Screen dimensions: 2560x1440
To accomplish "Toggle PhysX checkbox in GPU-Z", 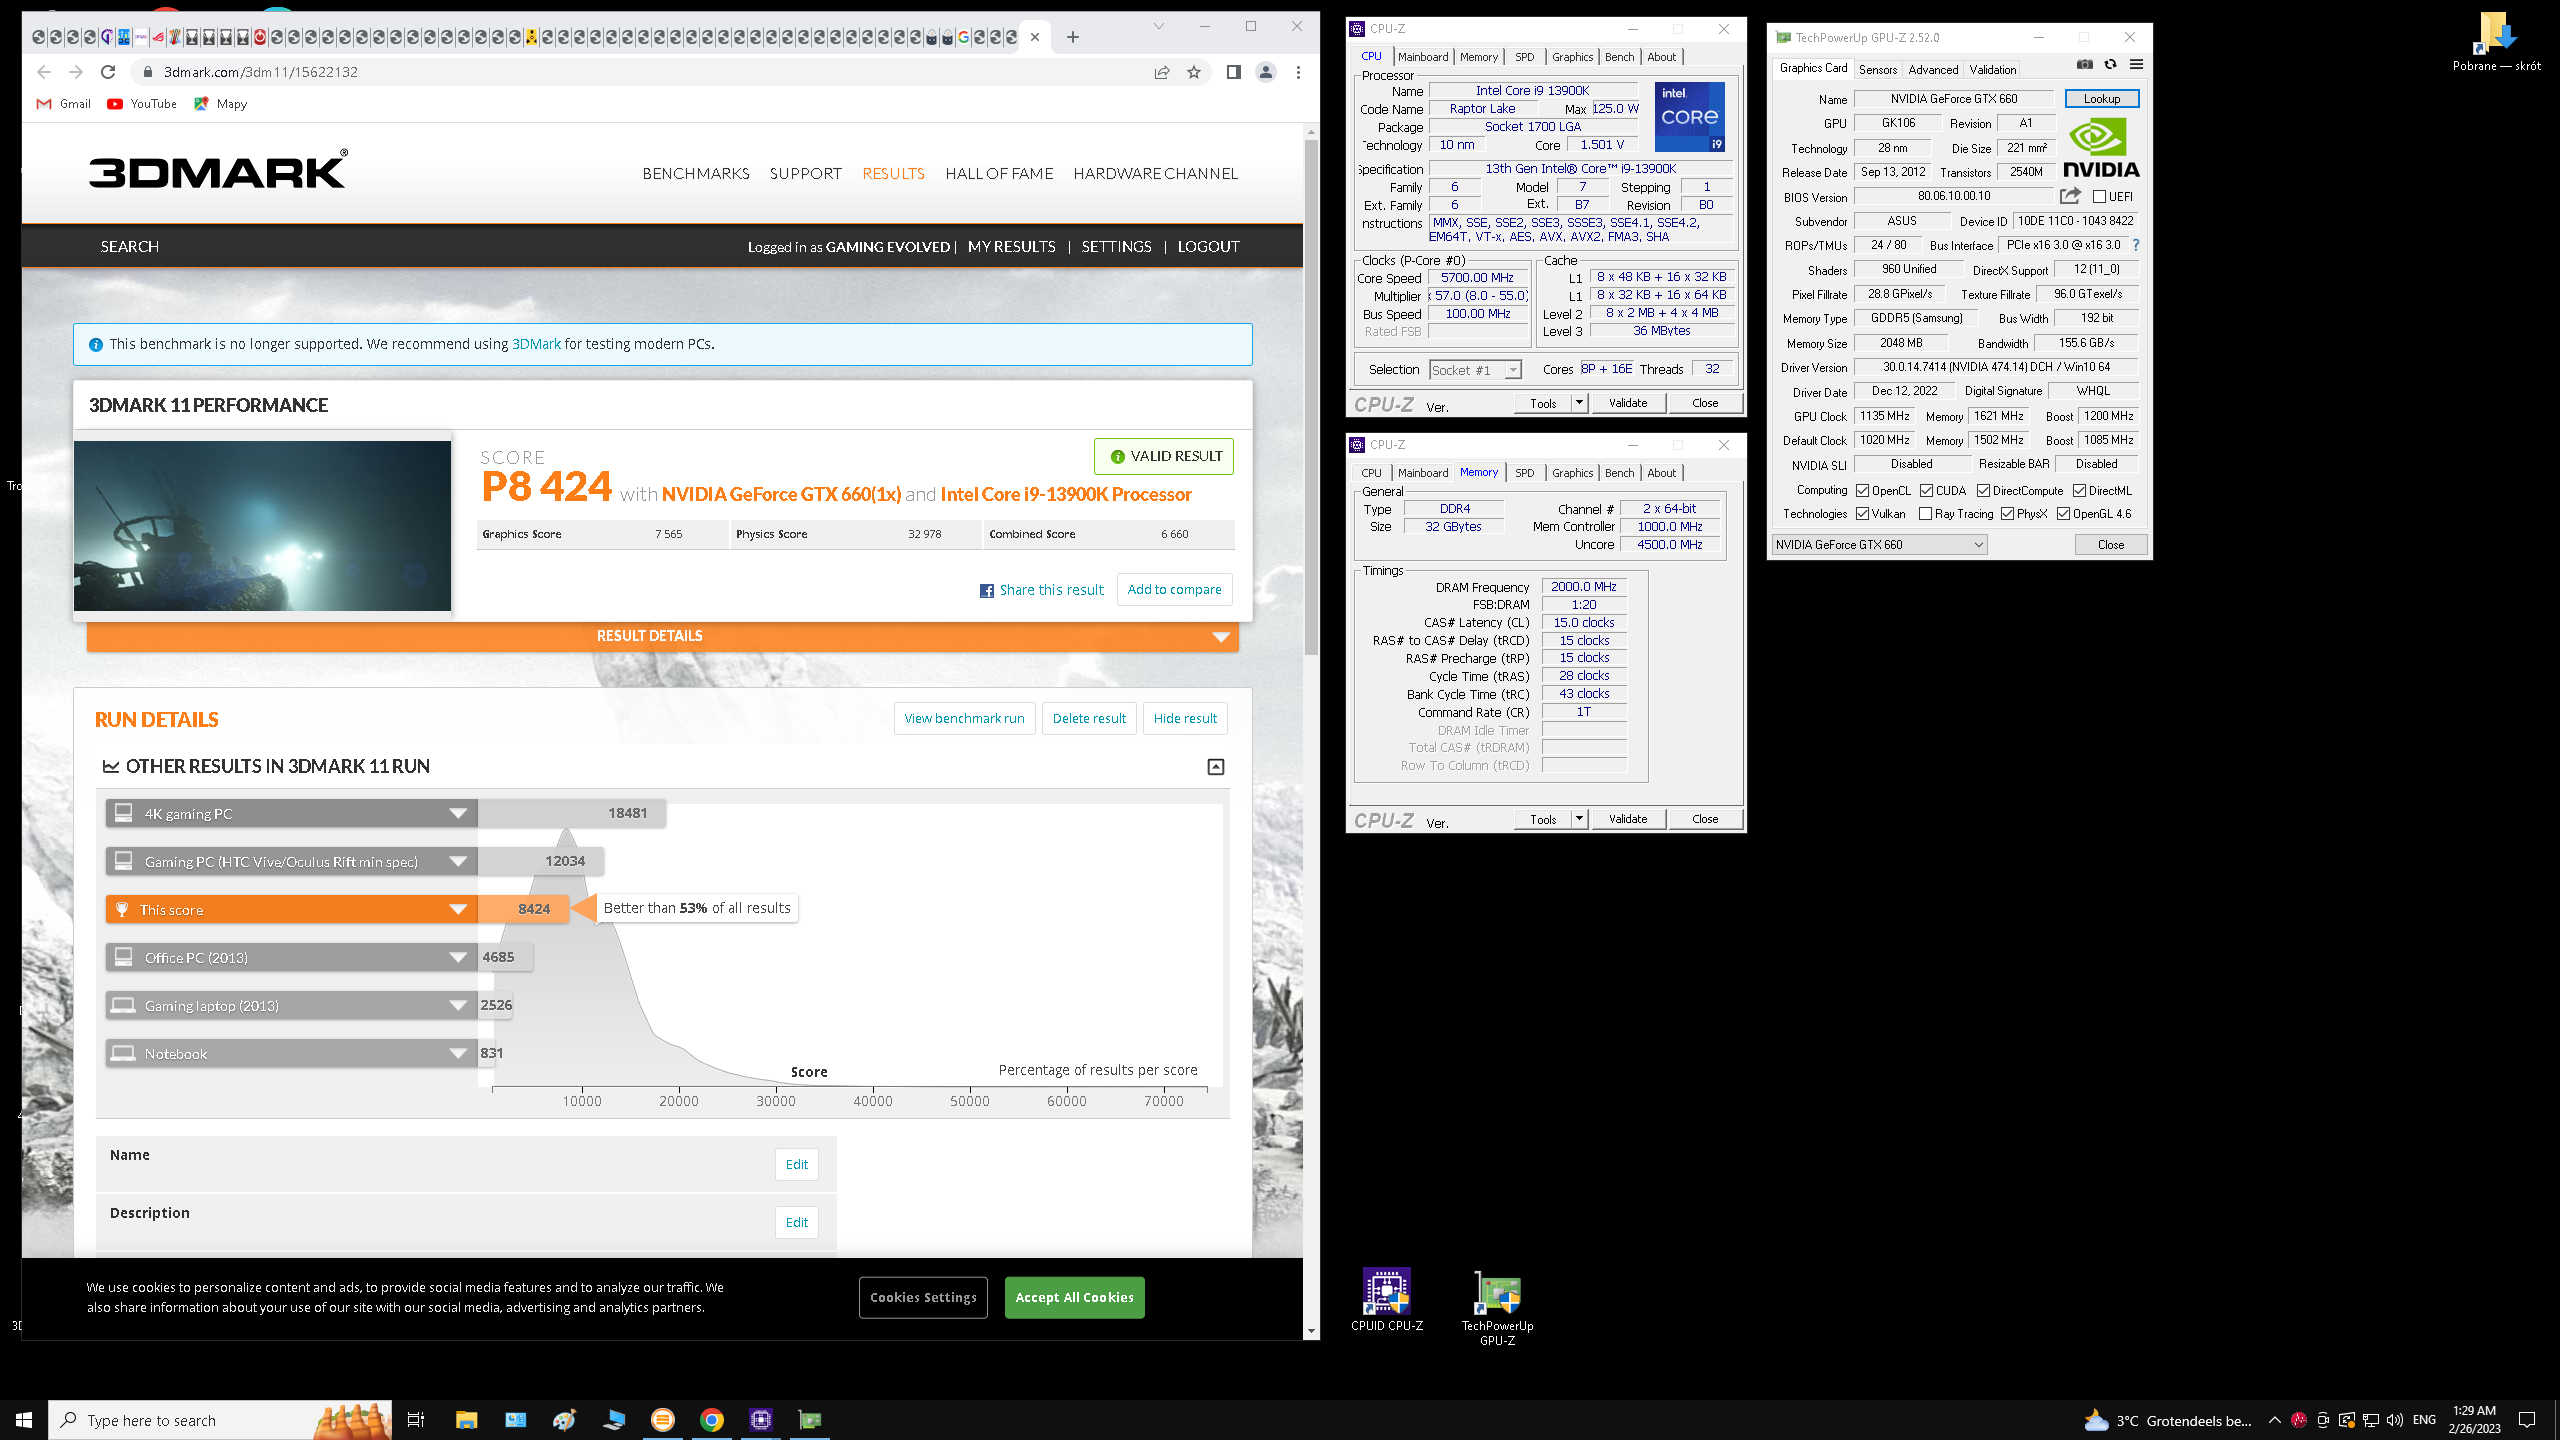I will [2007, 514].
